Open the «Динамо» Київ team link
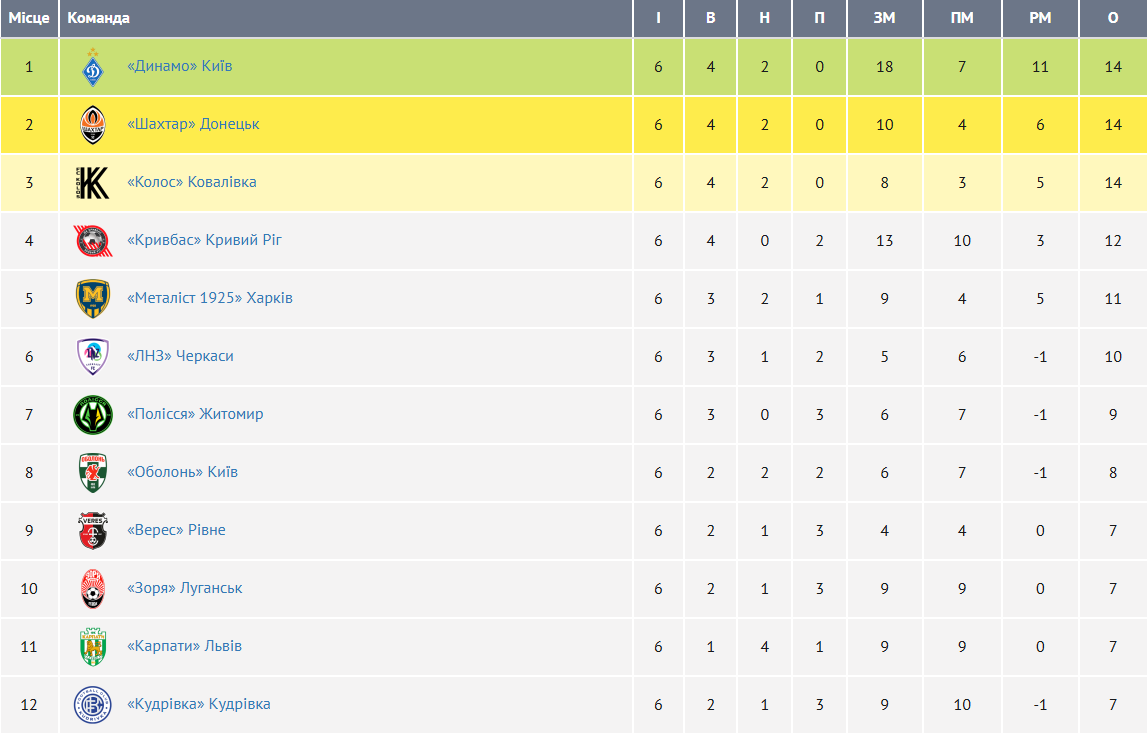Screen dimensions: 1147x735 point(180,66)
